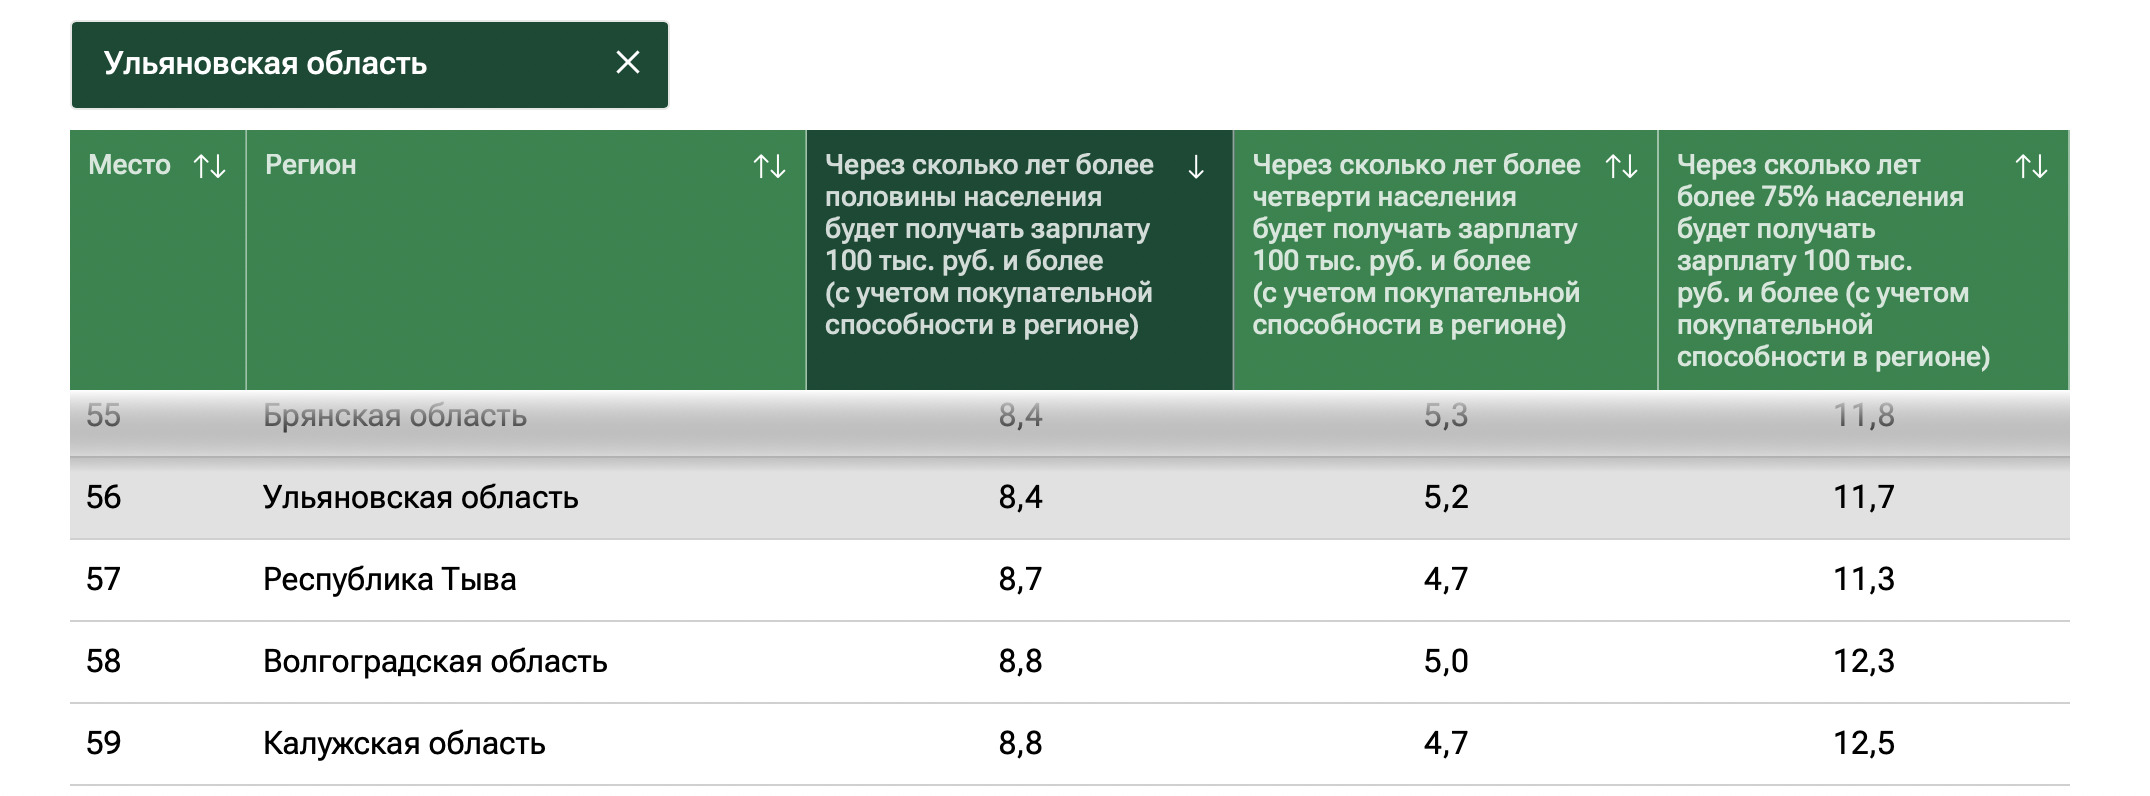Click the четверти населения header text
2150x796 pixels.
tap(1417, 245)
